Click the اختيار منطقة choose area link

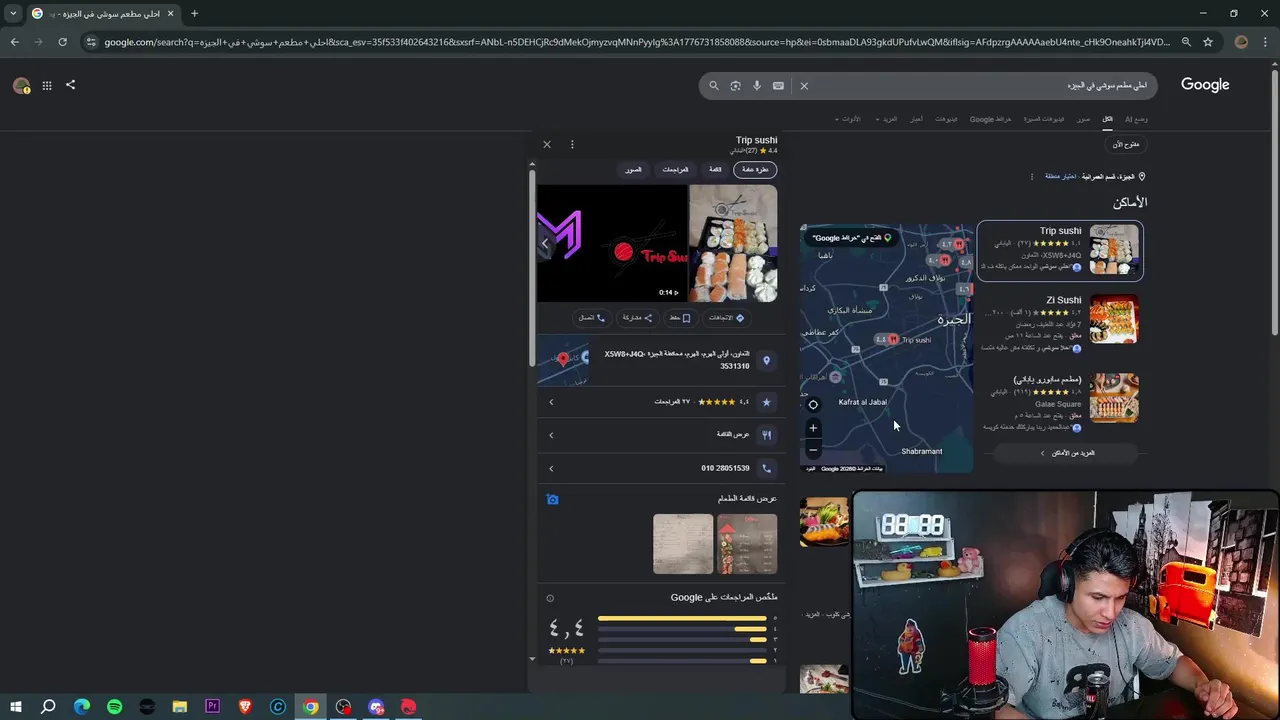pos(1060,177)
